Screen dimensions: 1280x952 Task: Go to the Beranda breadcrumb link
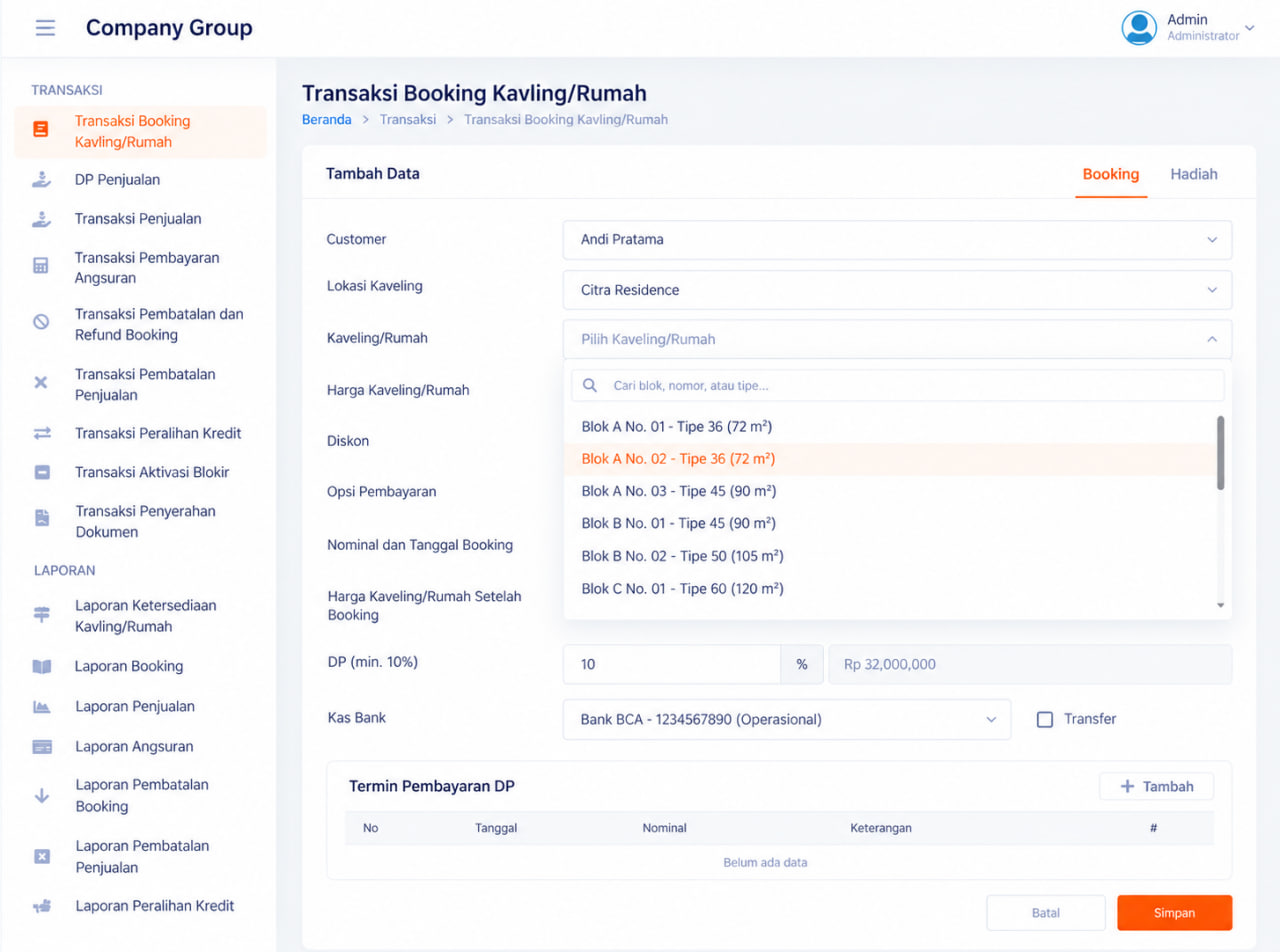point(327,119)
